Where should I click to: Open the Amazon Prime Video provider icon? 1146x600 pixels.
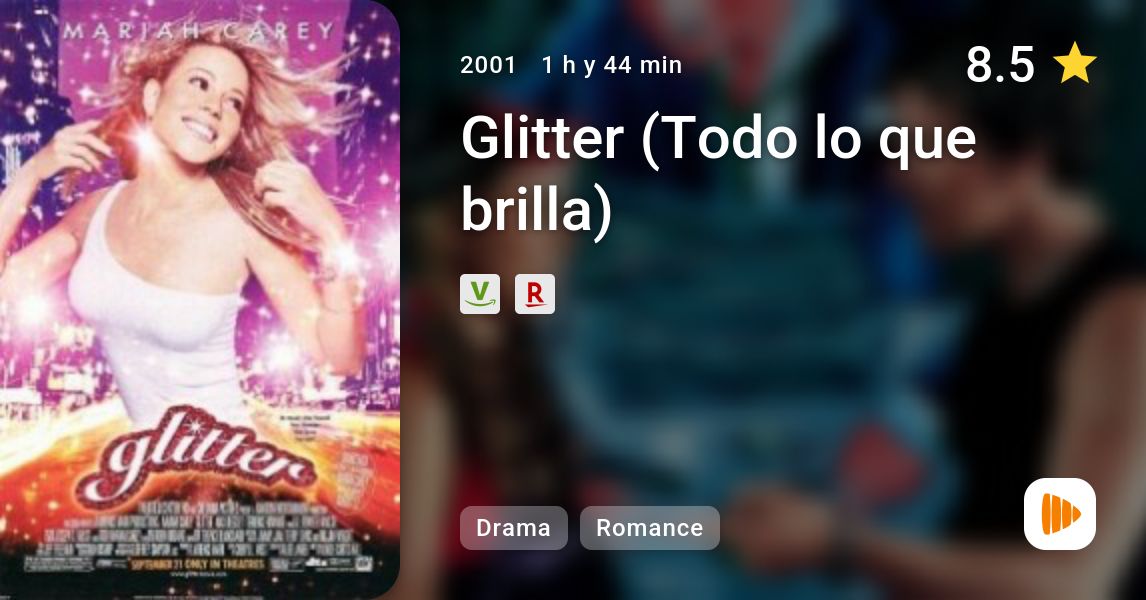pos(479,294)
